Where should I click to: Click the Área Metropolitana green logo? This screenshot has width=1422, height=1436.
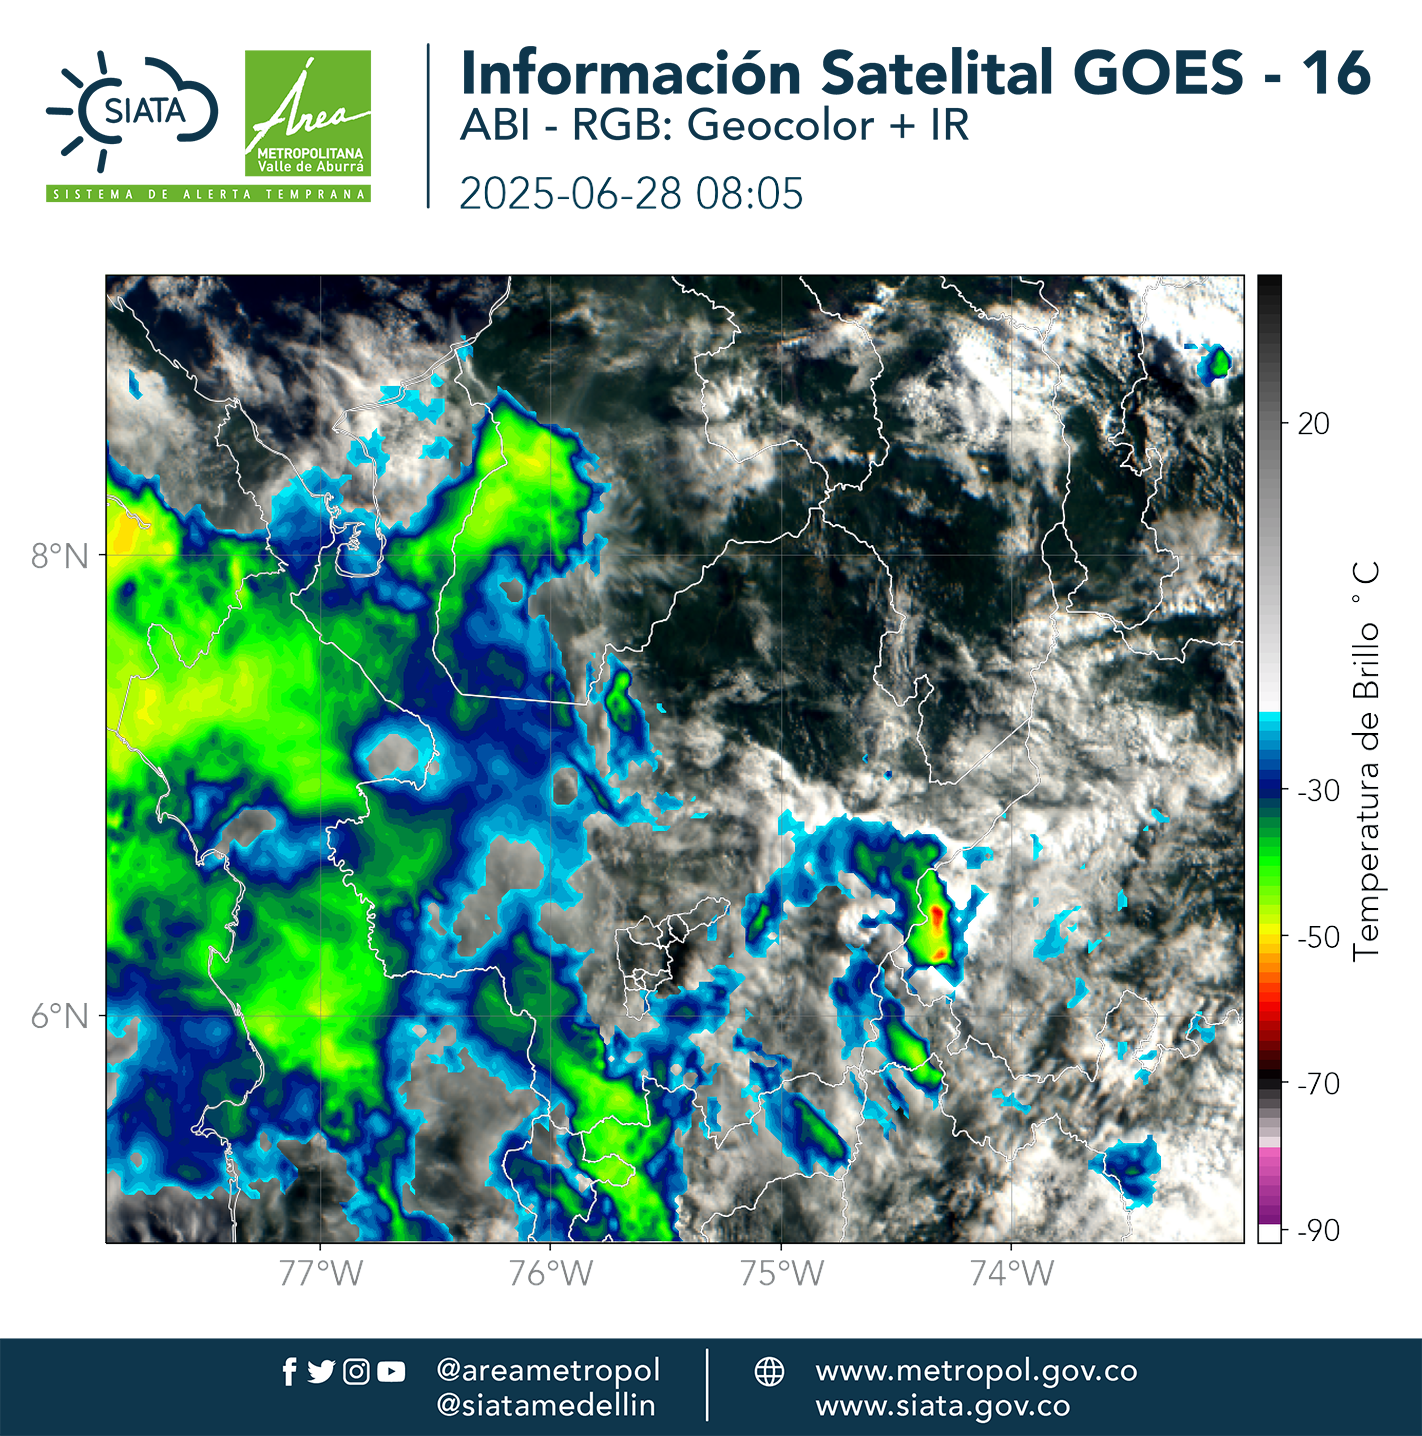tap(308, 114)
